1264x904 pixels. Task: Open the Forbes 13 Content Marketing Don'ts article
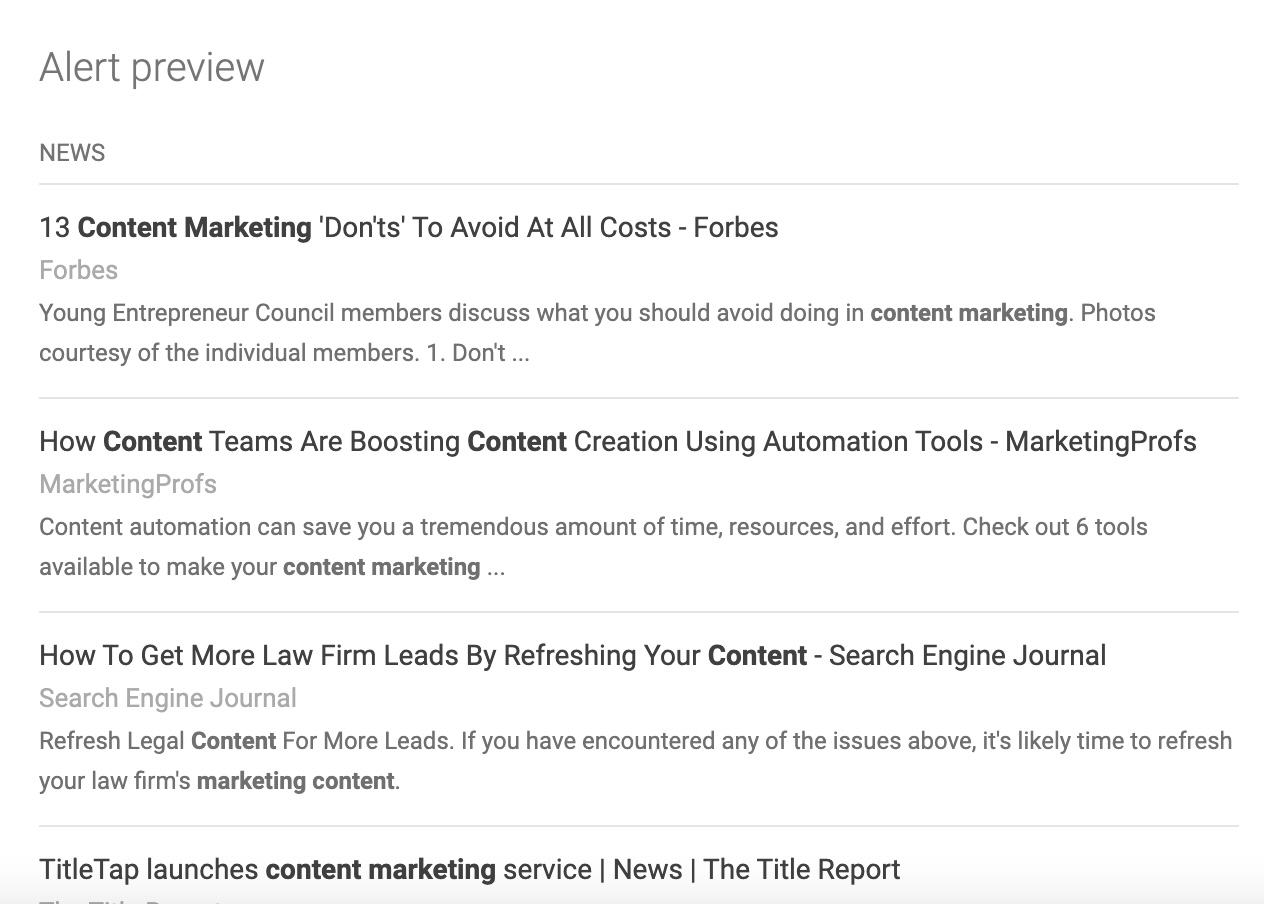(408, 228)
